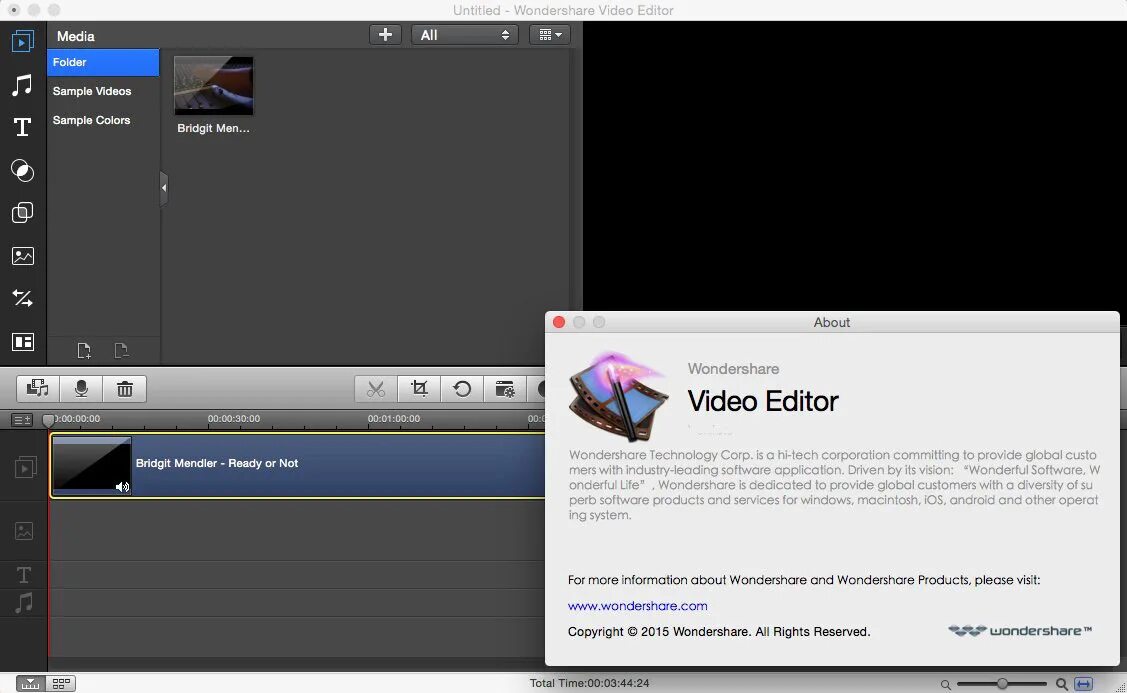Screen dimensions: 1127x693
Task: Click the record voiceover microphone button
Action: [81, 389]
